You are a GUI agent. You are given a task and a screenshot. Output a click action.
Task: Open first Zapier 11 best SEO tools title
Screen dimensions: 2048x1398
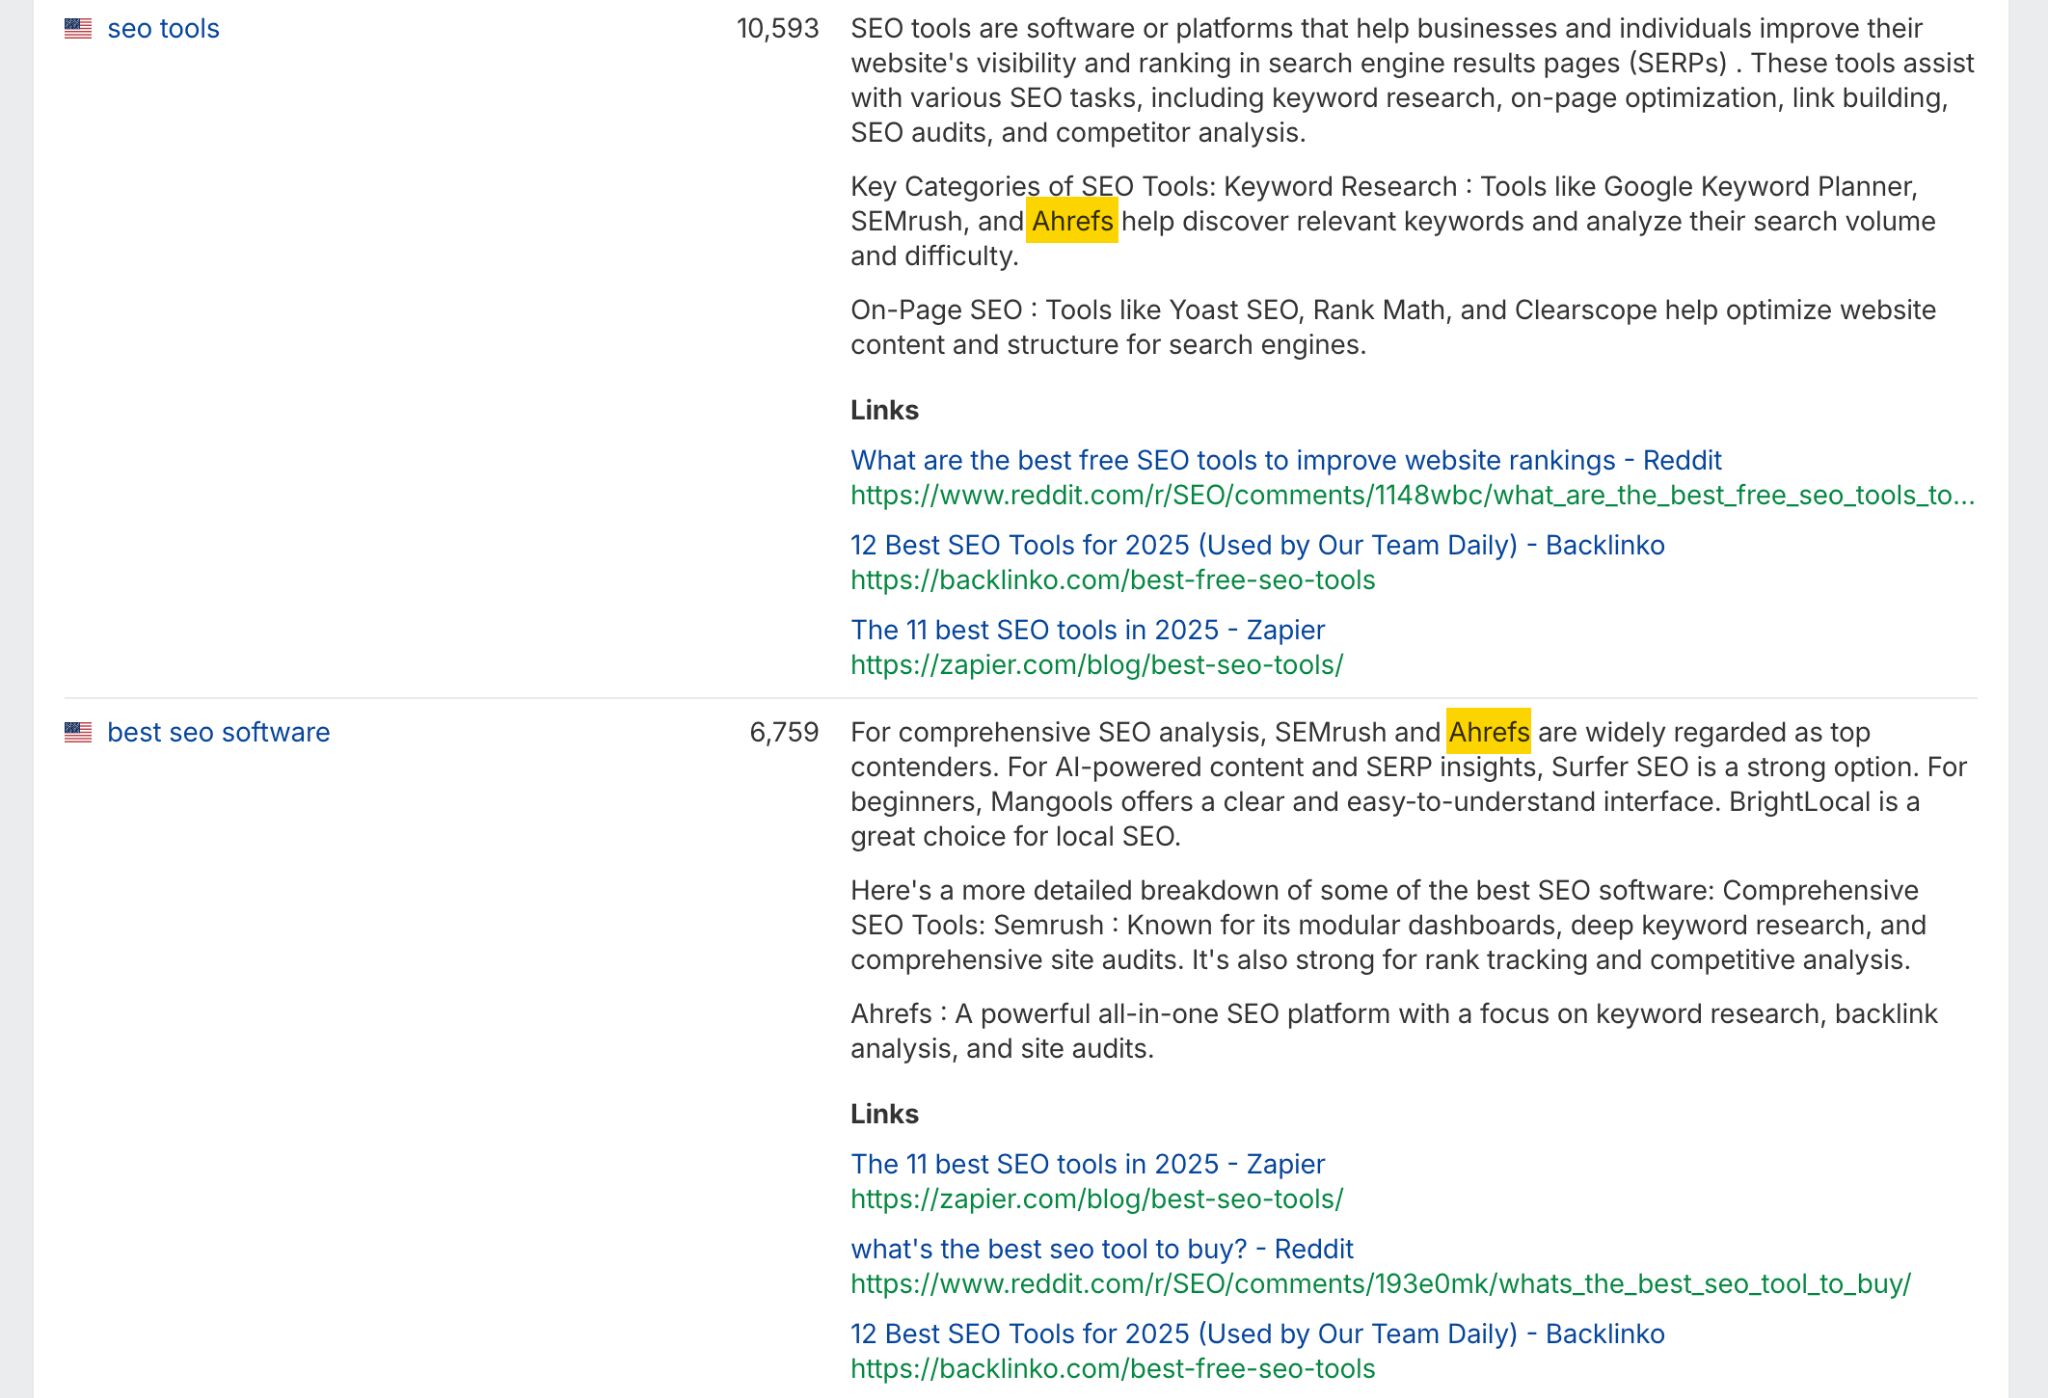(1087, 630)
